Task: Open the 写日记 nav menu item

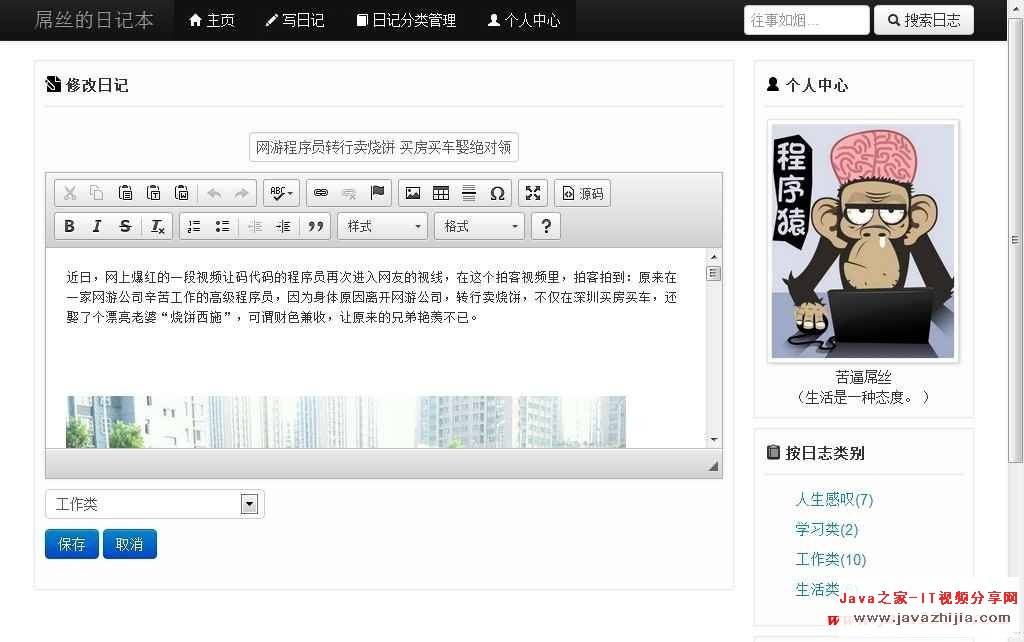Action: (295, 20)
